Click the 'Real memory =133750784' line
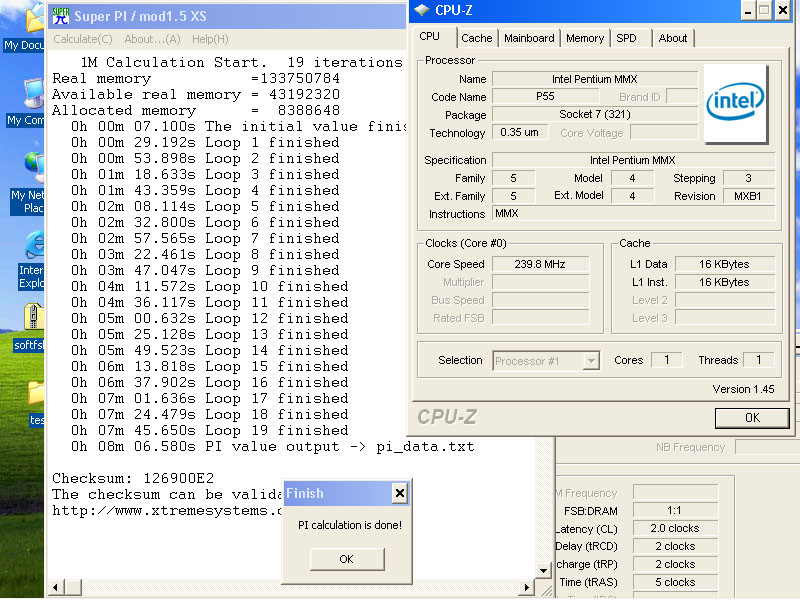The width and height of the screenshot is (800, 600). click(x=196, y=79)
